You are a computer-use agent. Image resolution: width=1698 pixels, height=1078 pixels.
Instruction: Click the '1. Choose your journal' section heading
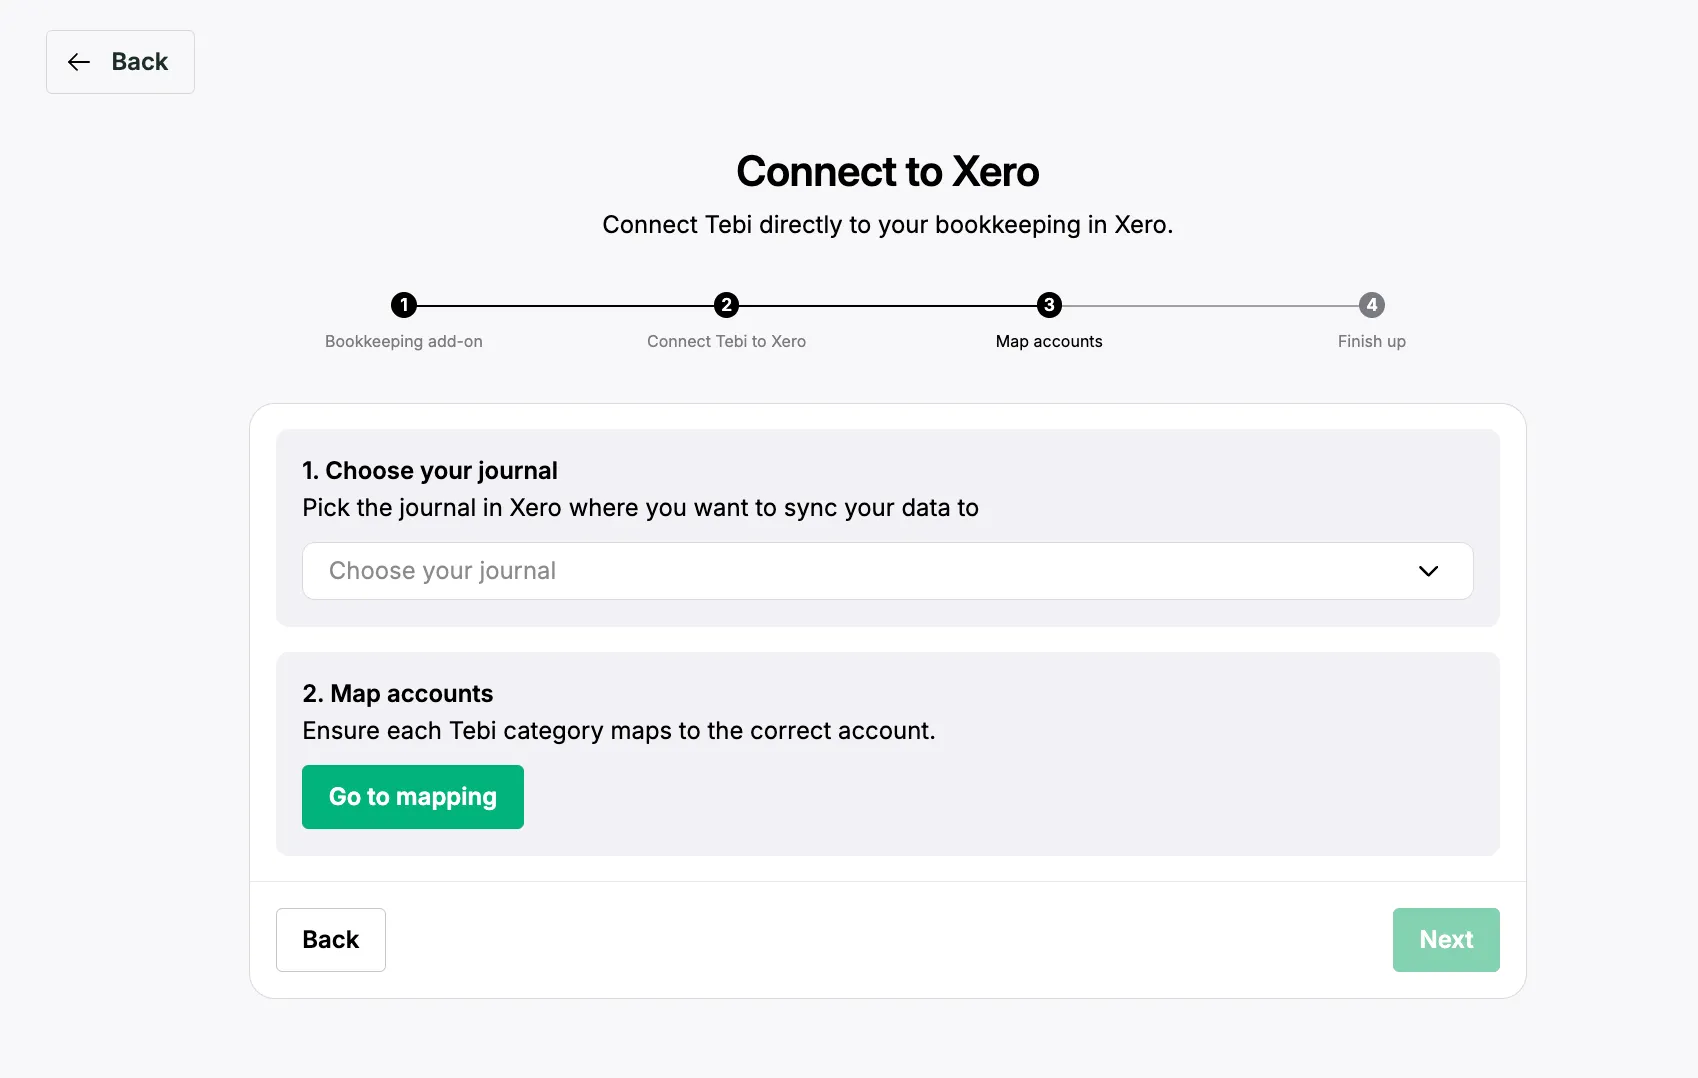coord(430,471)
